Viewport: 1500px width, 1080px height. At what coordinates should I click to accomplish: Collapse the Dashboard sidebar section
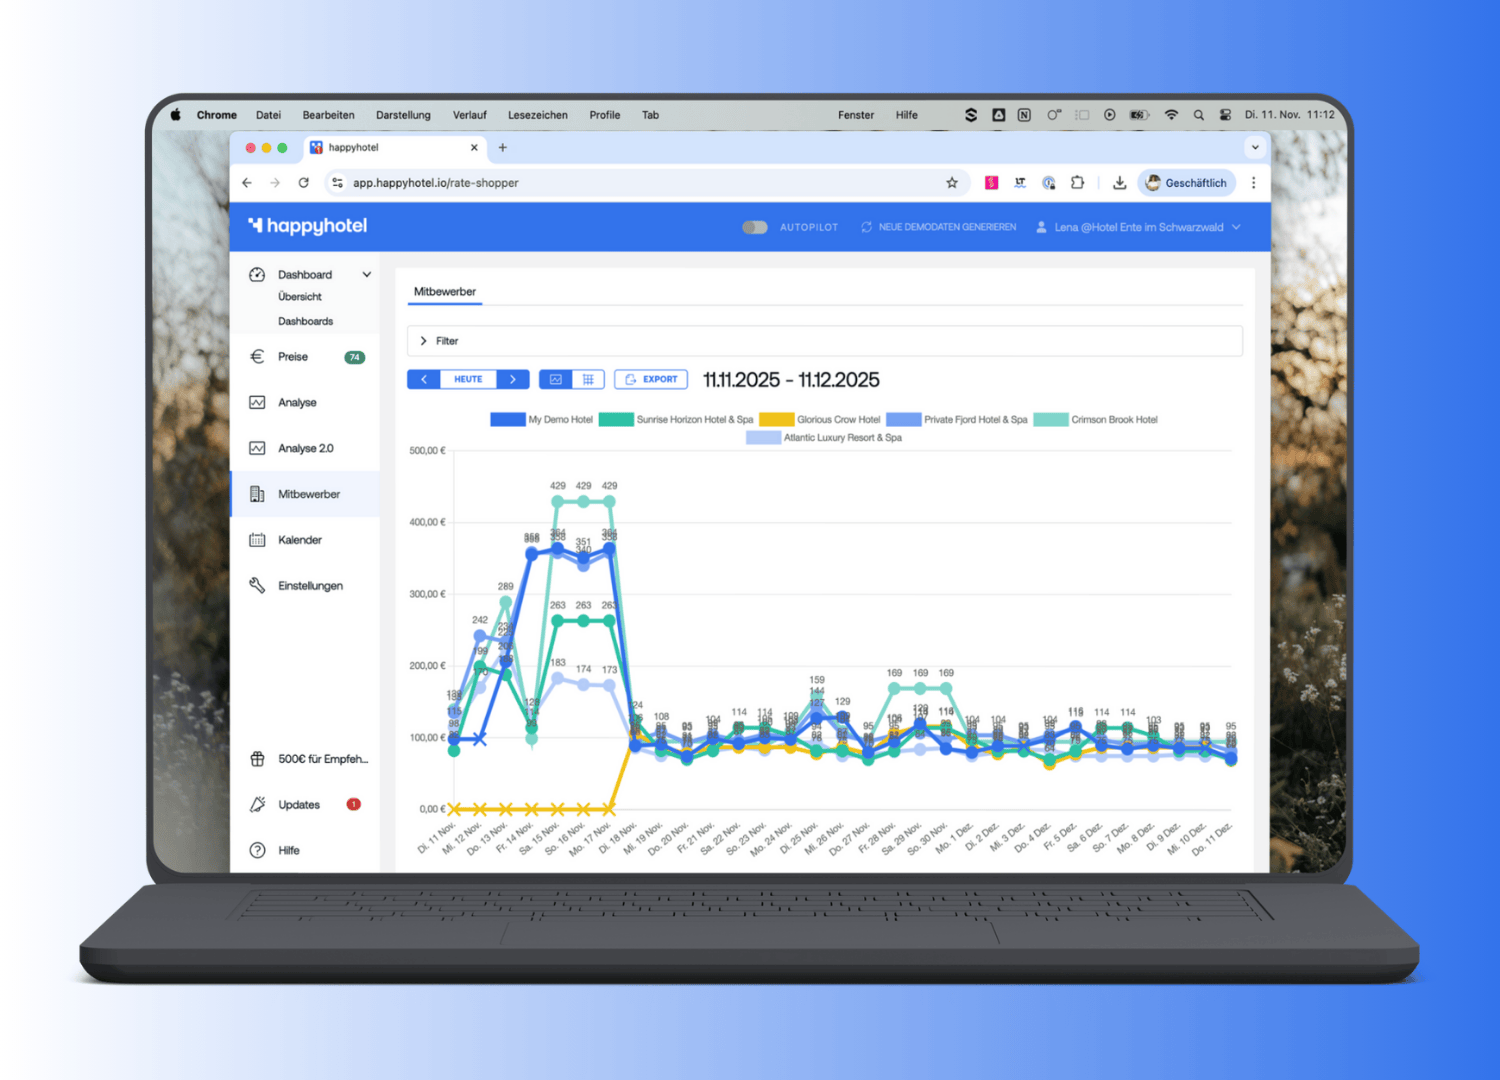(x=367, y=275)
